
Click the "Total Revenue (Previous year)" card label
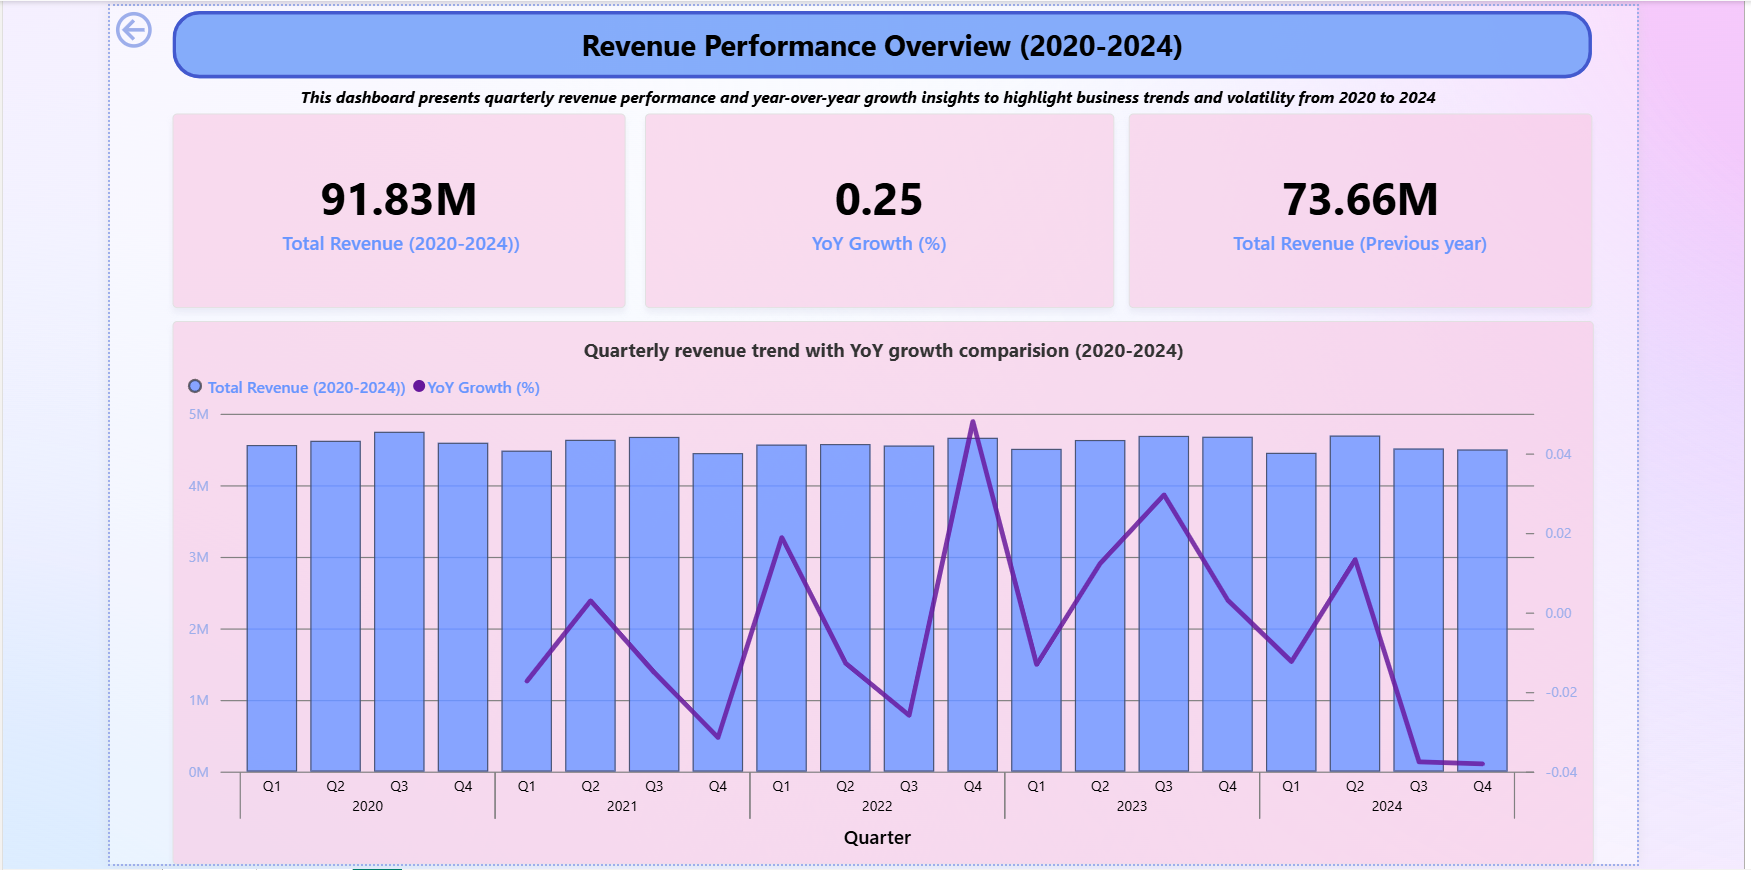[x=1360, y=244]
